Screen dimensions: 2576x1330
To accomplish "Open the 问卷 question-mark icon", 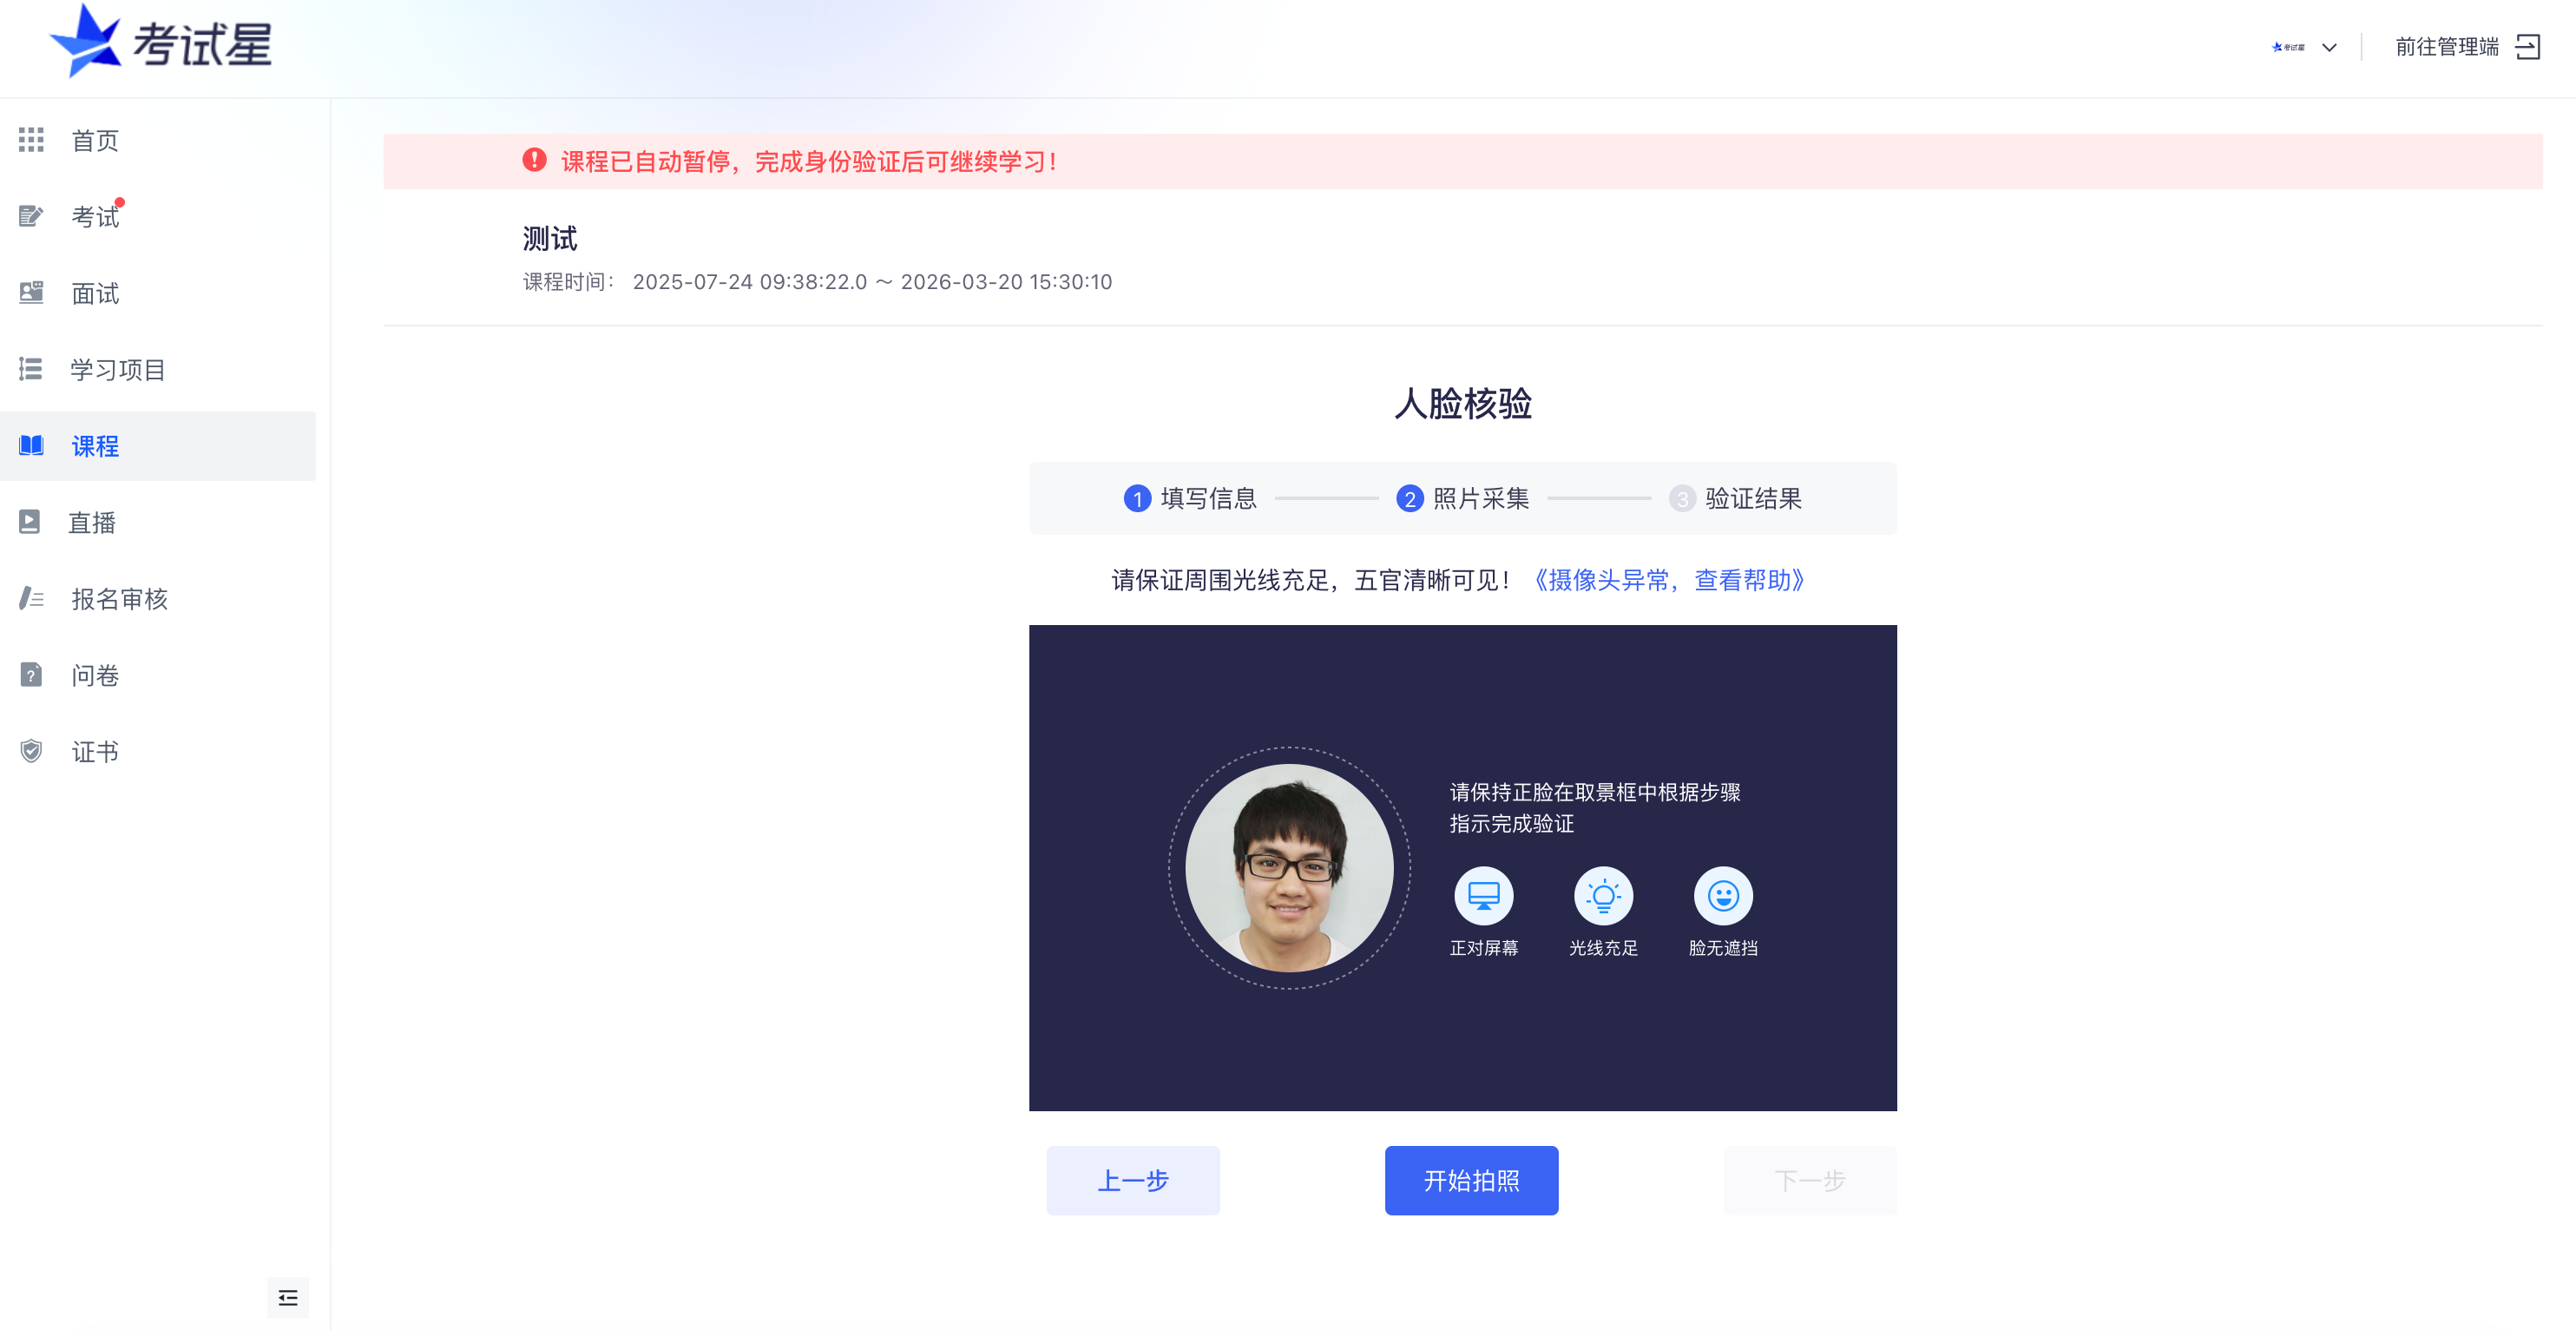I will 31,675.
